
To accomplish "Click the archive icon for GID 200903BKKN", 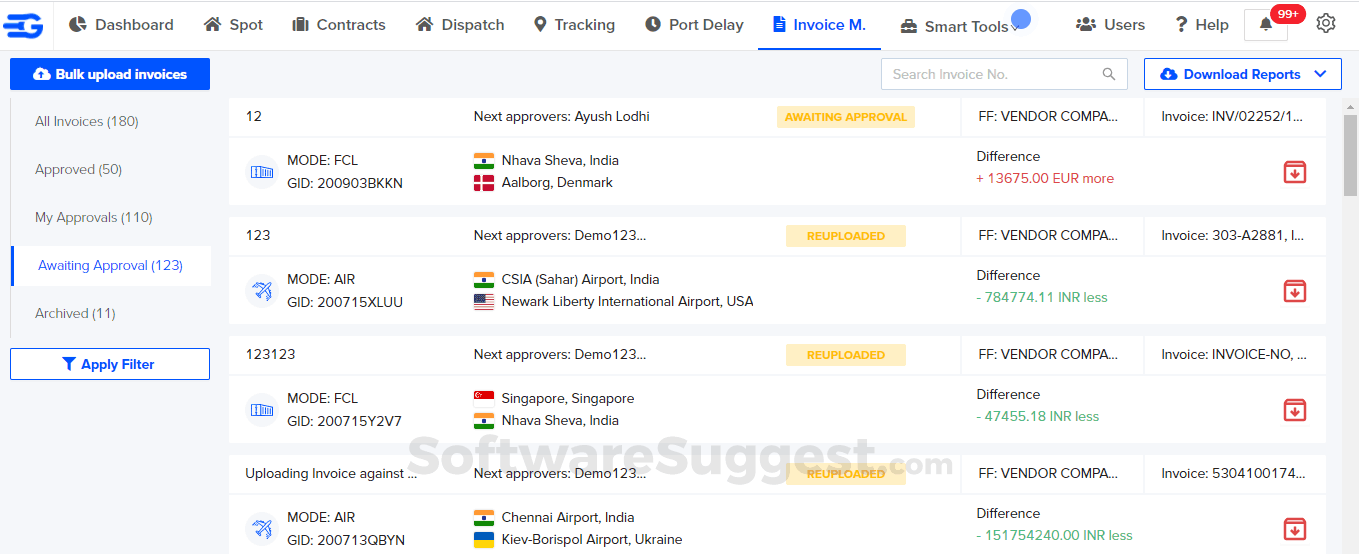I will point(1295,172).
